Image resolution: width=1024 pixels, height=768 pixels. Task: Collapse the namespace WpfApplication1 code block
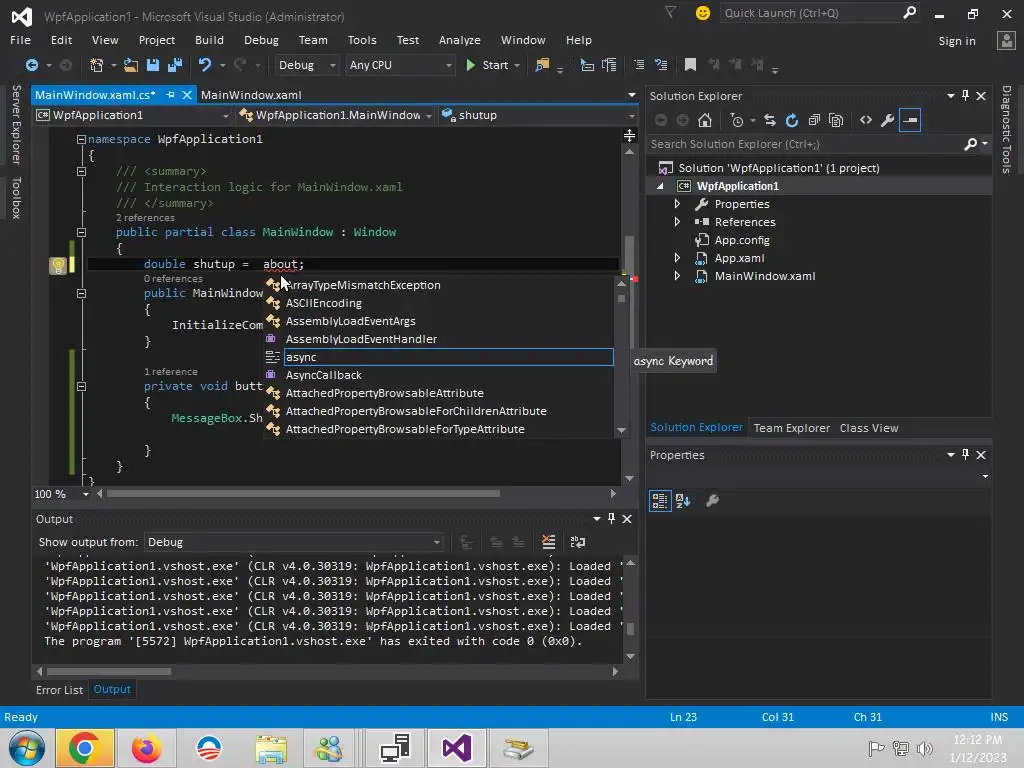coord(82,139)
